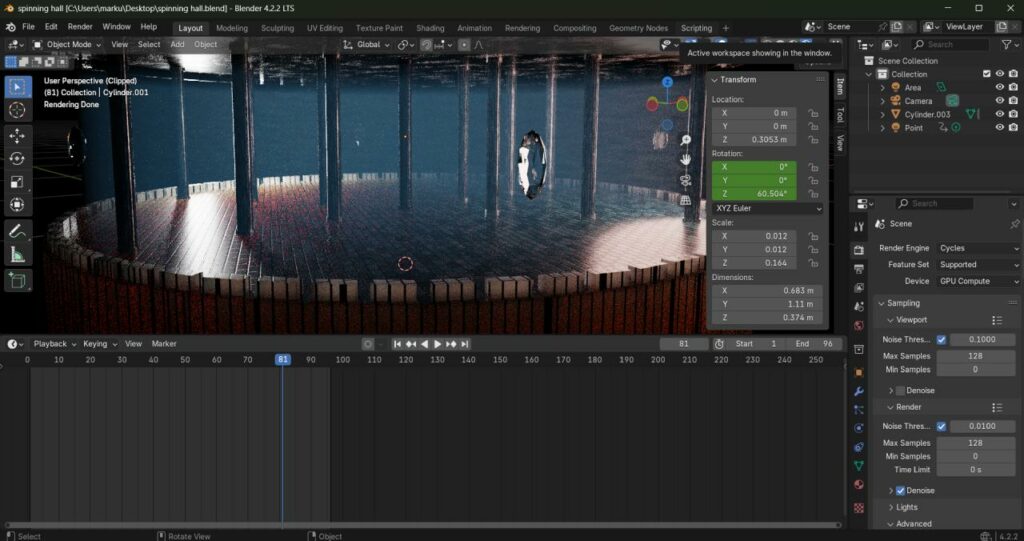
Task: Choose the Select Box tool
Action: pos(18,87)
